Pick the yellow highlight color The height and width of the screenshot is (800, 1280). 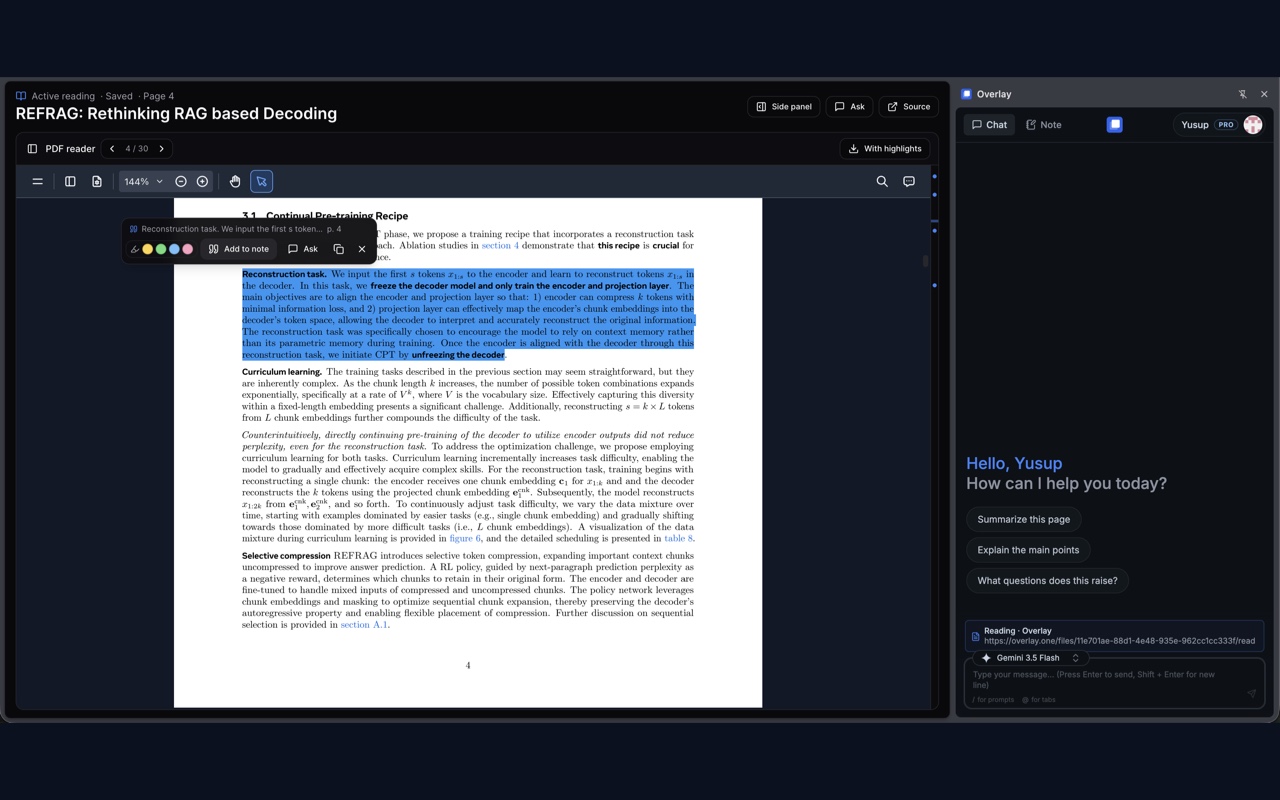(147, 249)
